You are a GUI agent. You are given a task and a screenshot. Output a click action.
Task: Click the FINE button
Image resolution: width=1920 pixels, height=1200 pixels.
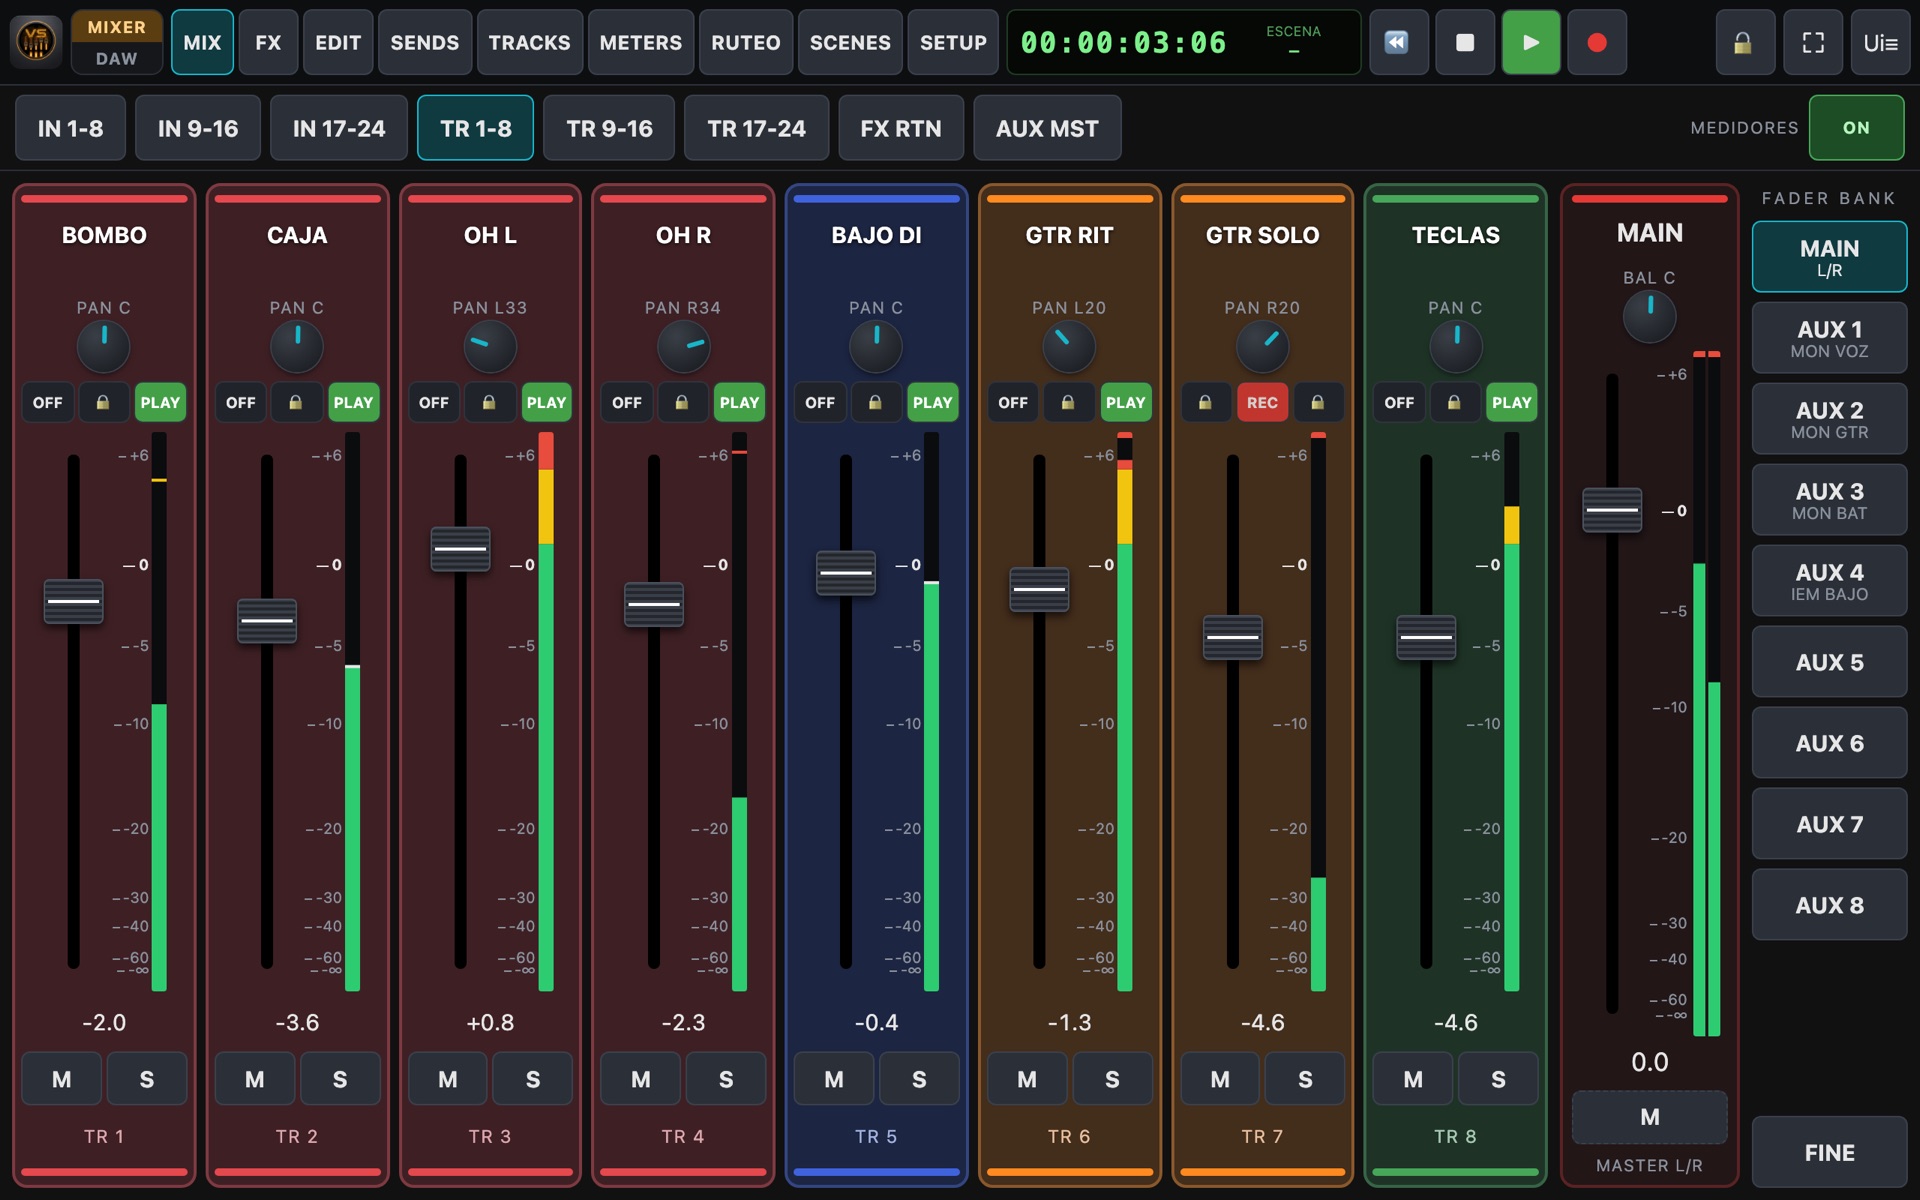(1829, 1152)
